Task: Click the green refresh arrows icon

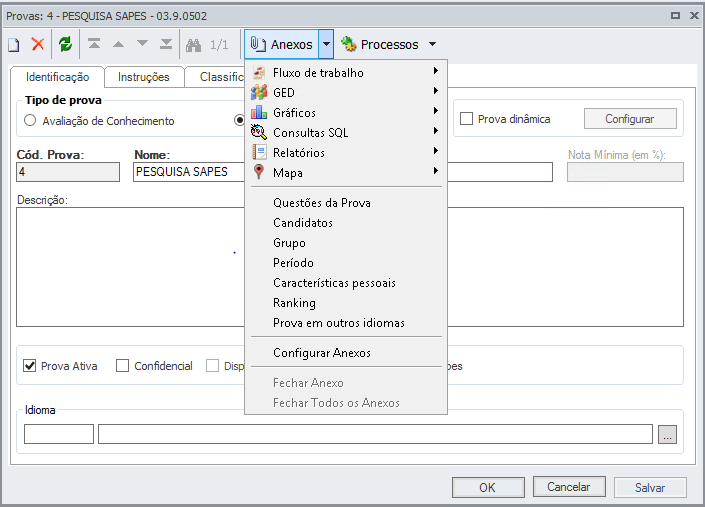Action: click(65, 44)
